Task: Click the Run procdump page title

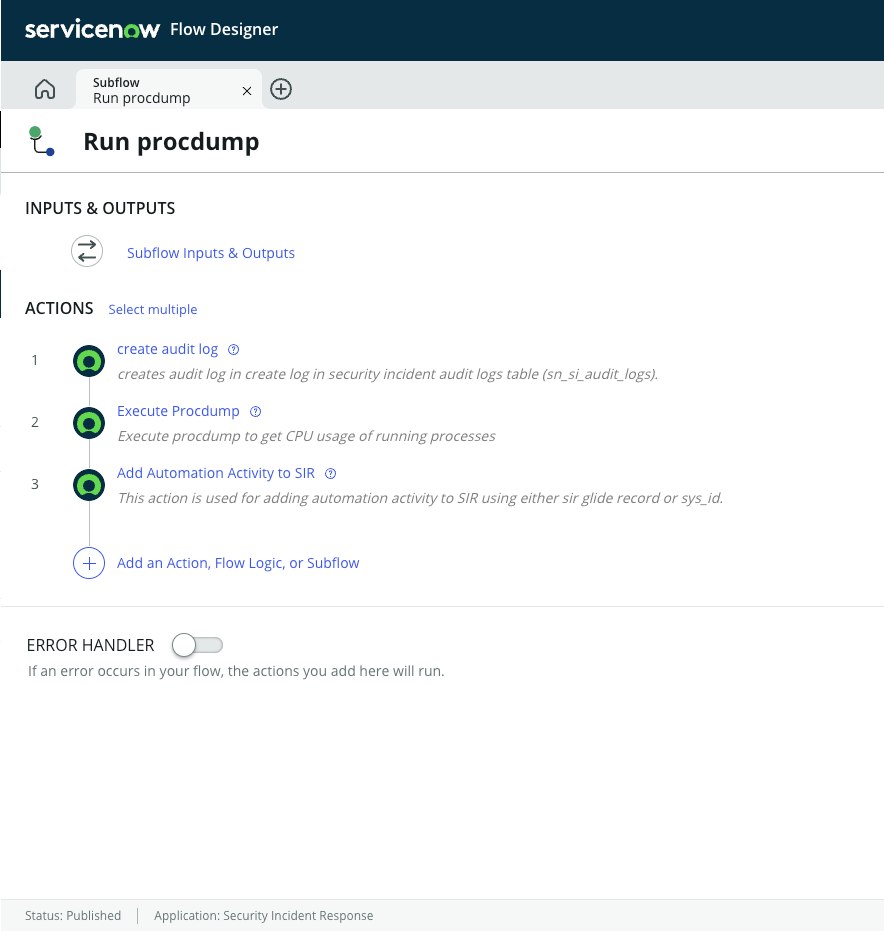Action: click(x=171, y=142)
